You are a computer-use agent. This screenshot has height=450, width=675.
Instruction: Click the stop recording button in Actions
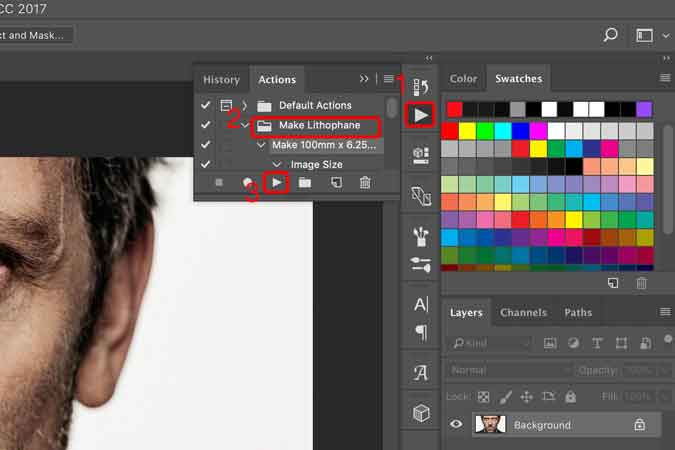click(218, 183)
